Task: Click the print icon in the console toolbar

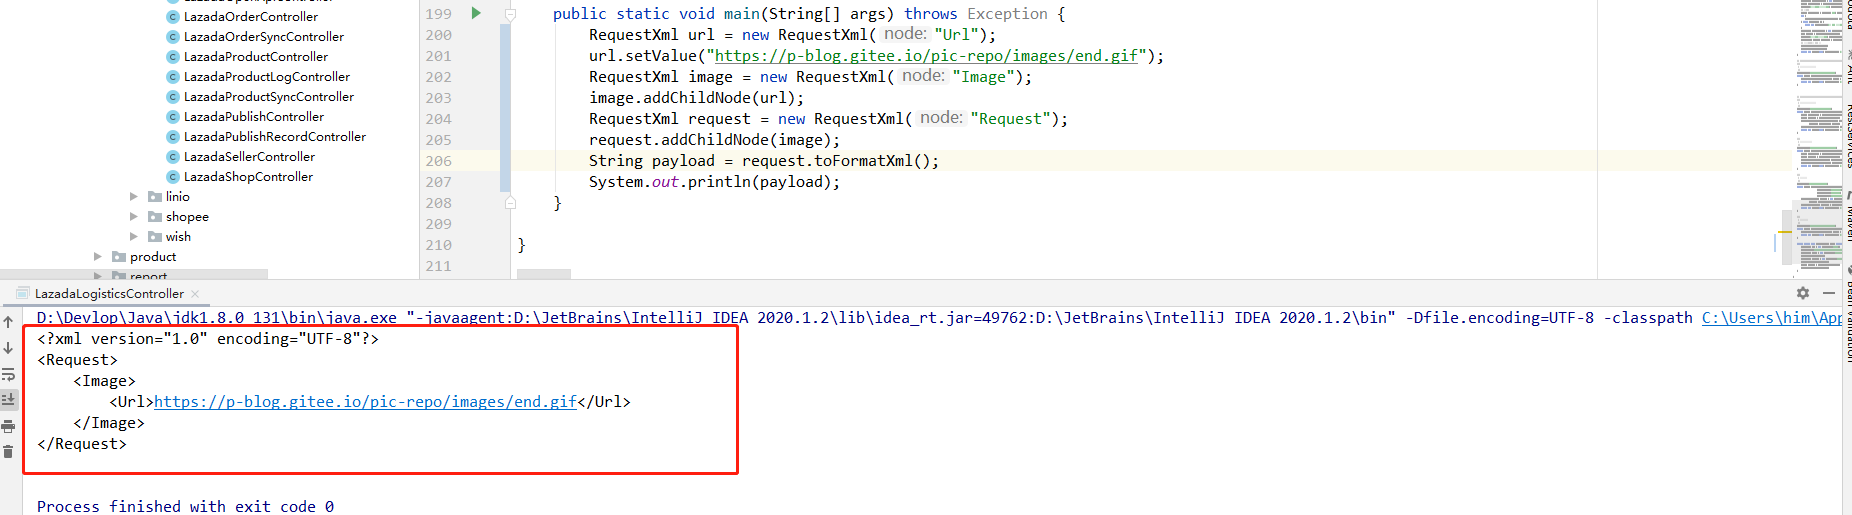Action: 8,426
